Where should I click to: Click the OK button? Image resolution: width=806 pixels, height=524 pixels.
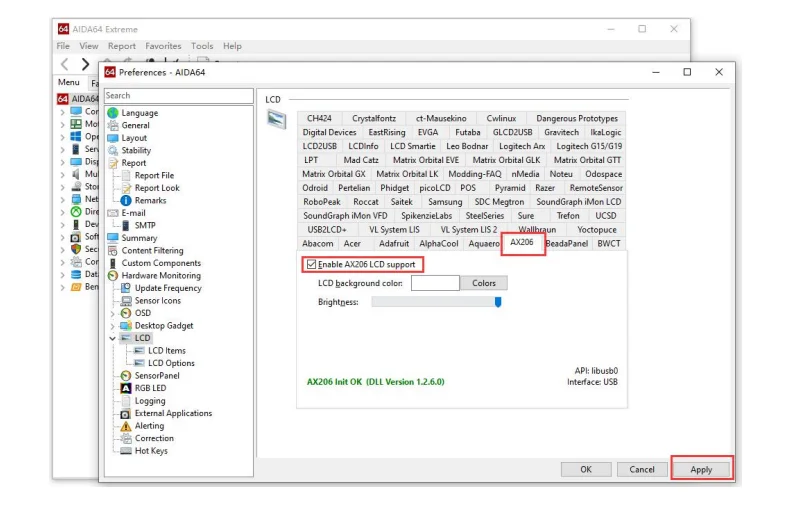click(x=586, y=469)
